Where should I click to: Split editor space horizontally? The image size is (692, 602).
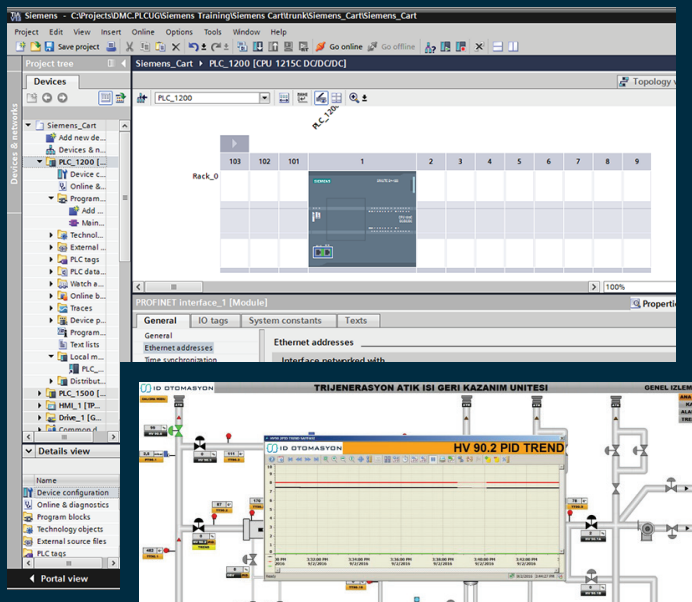tap(497, 46)
